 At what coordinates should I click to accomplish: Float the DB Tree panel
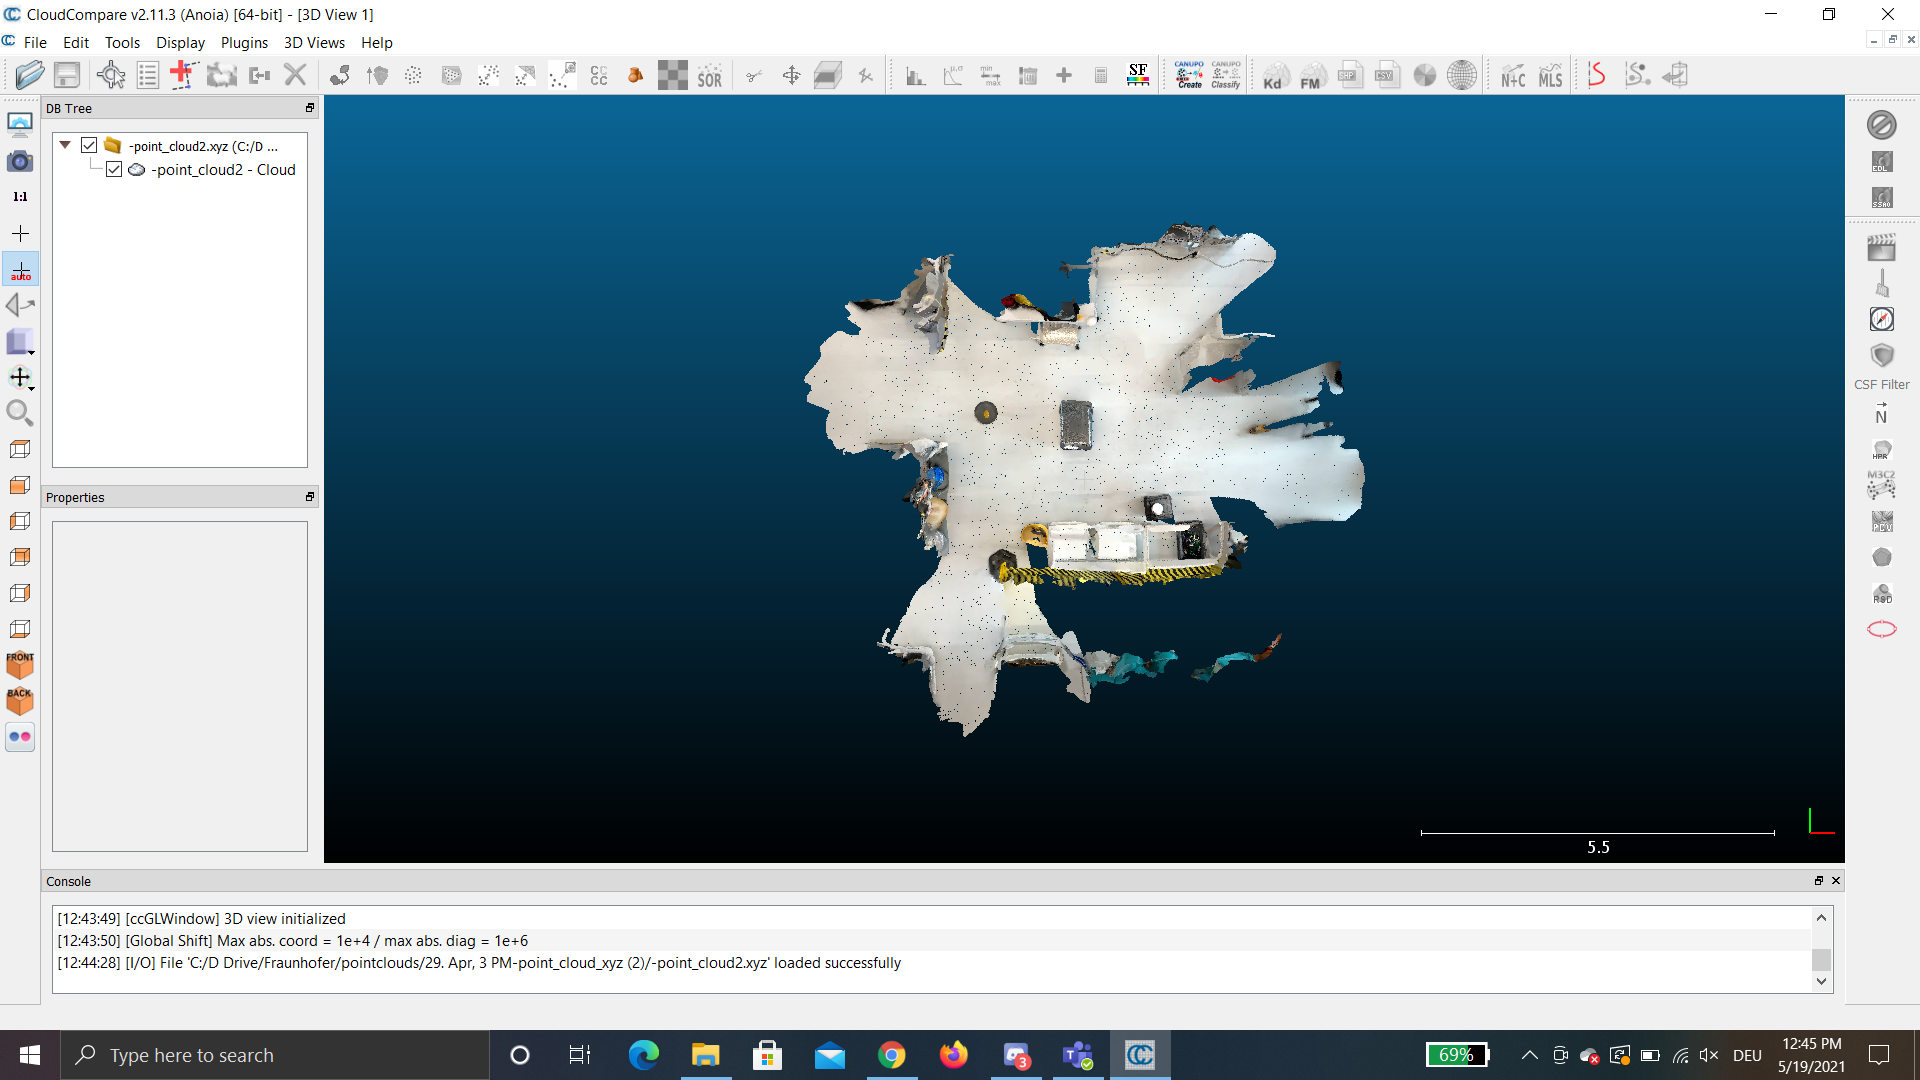point(310,108)
